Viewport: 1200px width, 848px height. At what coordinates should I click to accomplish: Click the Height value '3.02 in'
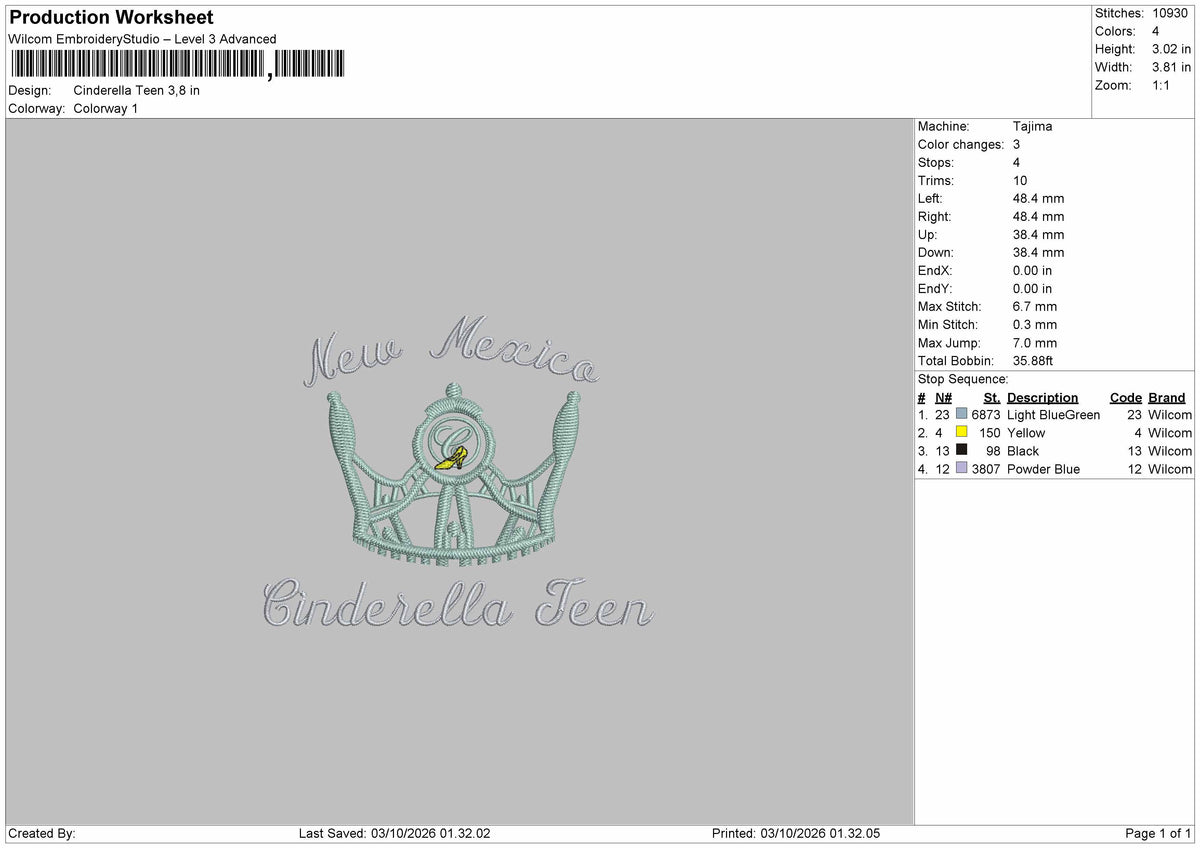[1172, 49]
